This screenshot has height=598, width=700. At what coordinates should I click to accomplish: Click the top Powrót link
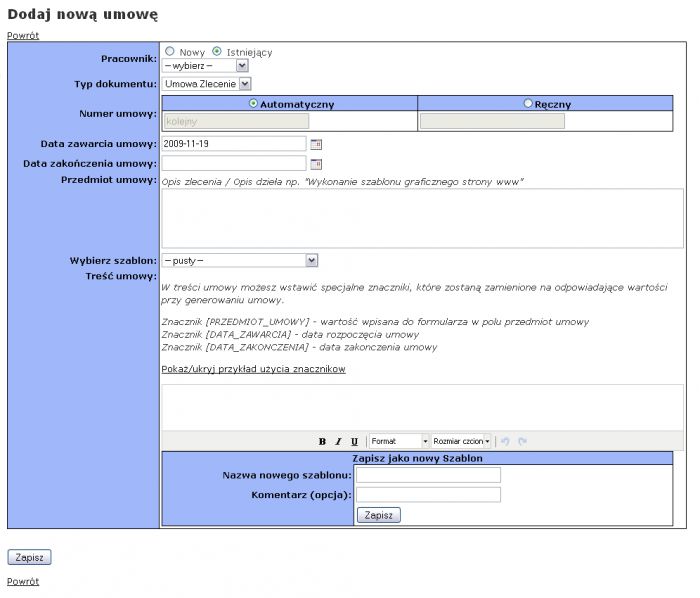pos(23,35)
